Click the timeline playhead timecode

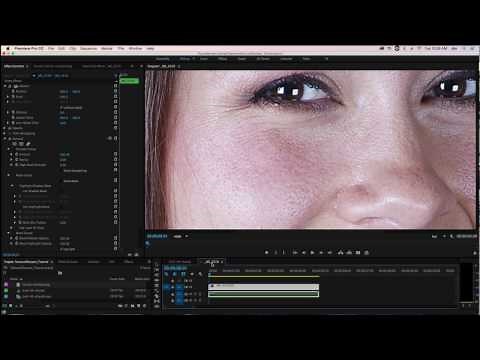coord(175,268)
